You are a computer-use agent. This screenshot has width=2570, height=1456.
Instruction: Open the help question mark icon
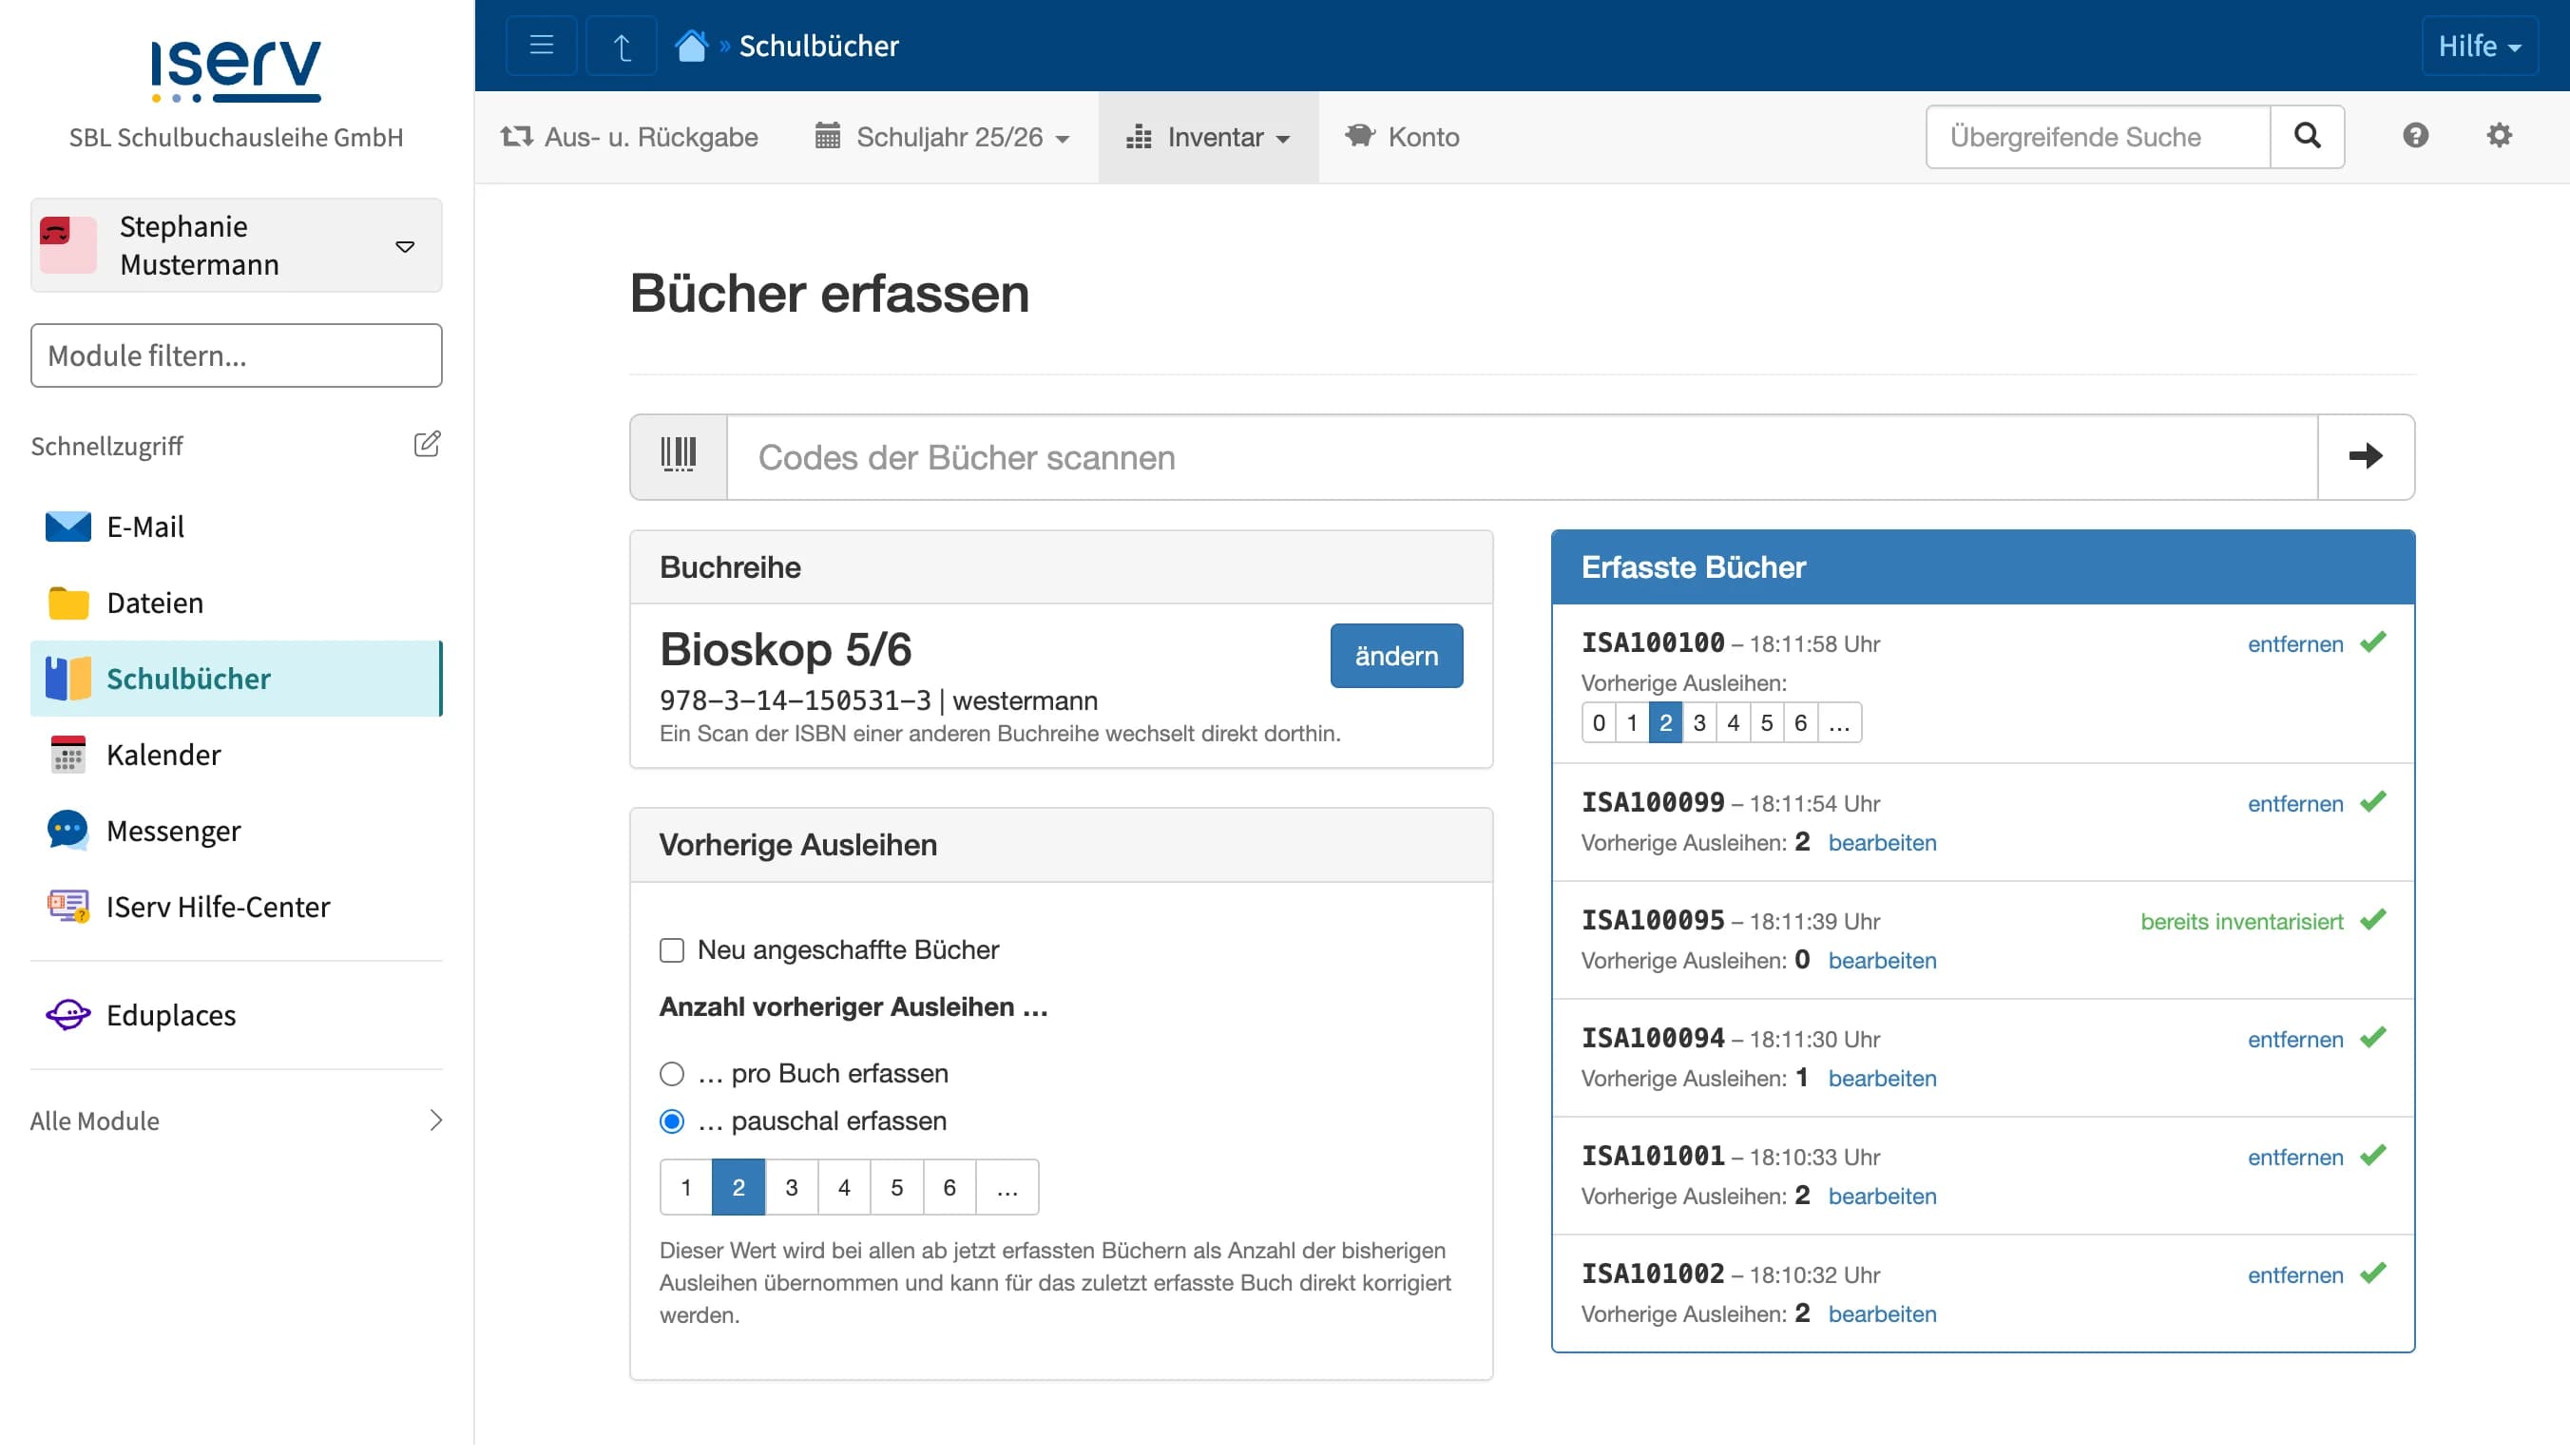point(2415,136)
